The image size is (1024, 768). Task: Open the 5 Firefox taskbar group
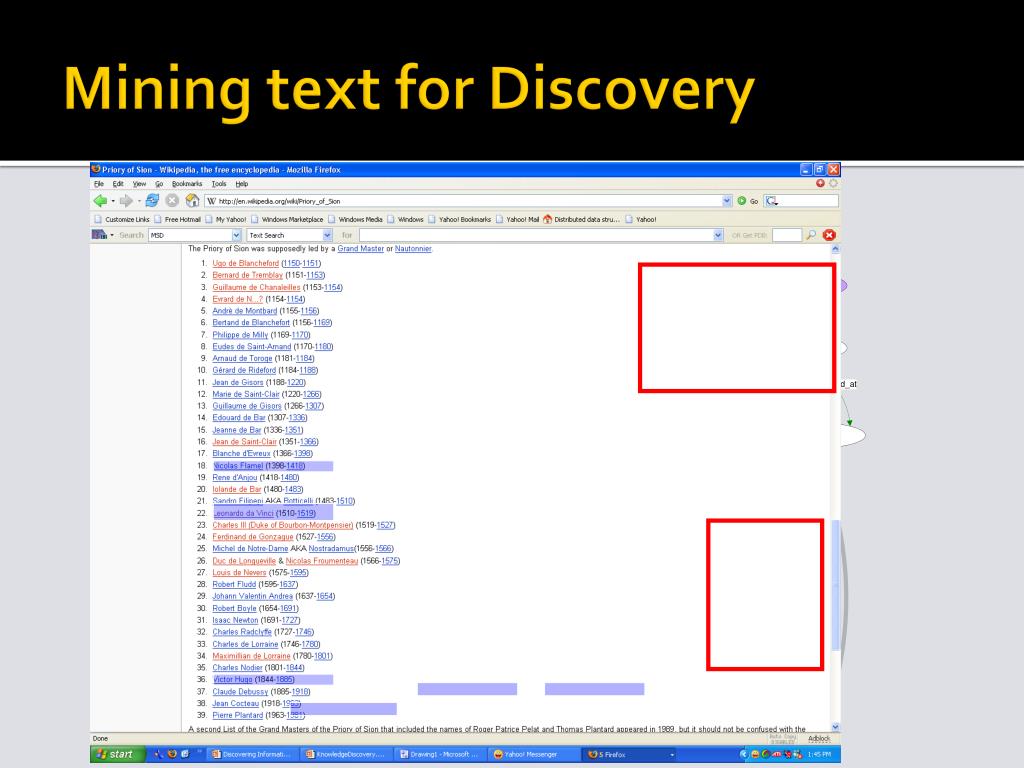(631, 754)
